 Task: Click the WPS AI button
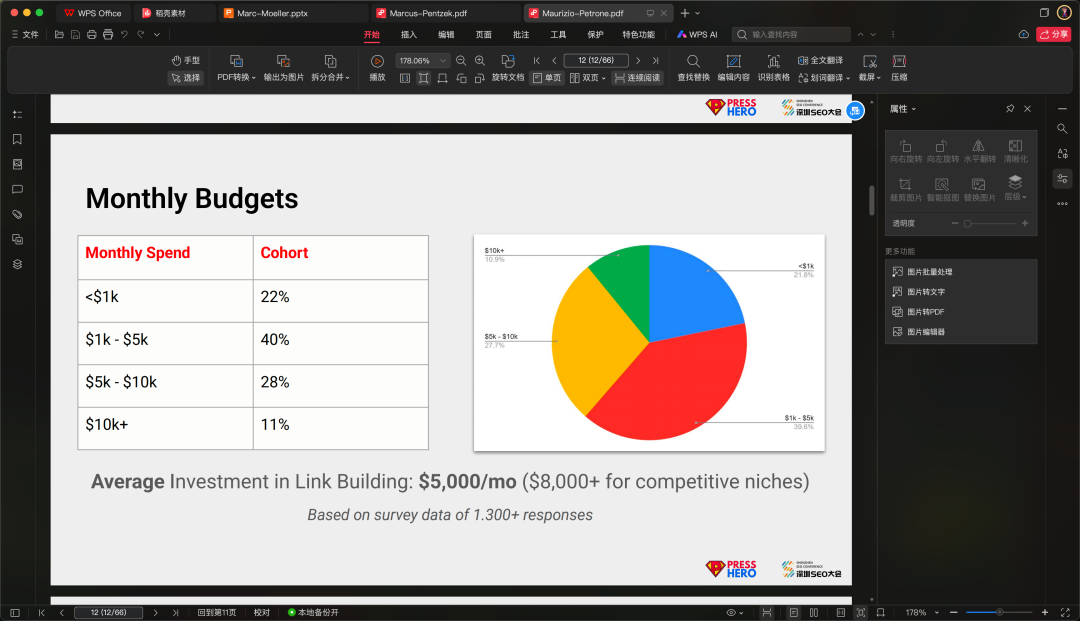pos(697,34)
